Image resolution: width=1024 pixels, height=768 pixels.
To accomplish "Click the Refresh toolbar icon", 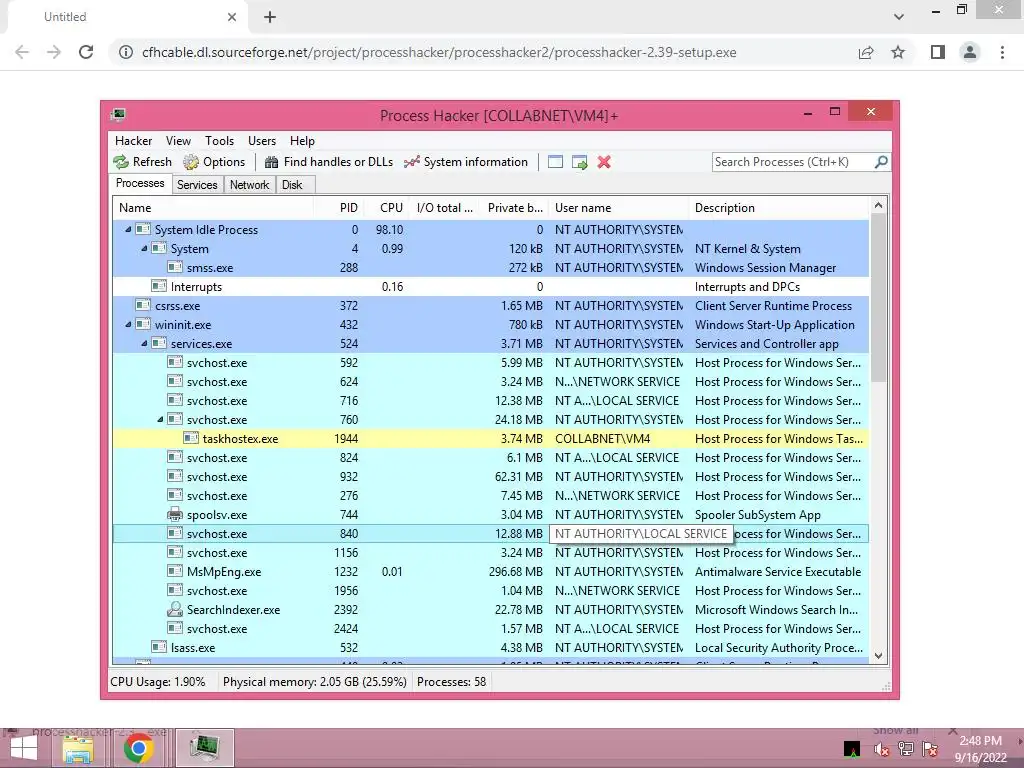I will pos(121,162).
